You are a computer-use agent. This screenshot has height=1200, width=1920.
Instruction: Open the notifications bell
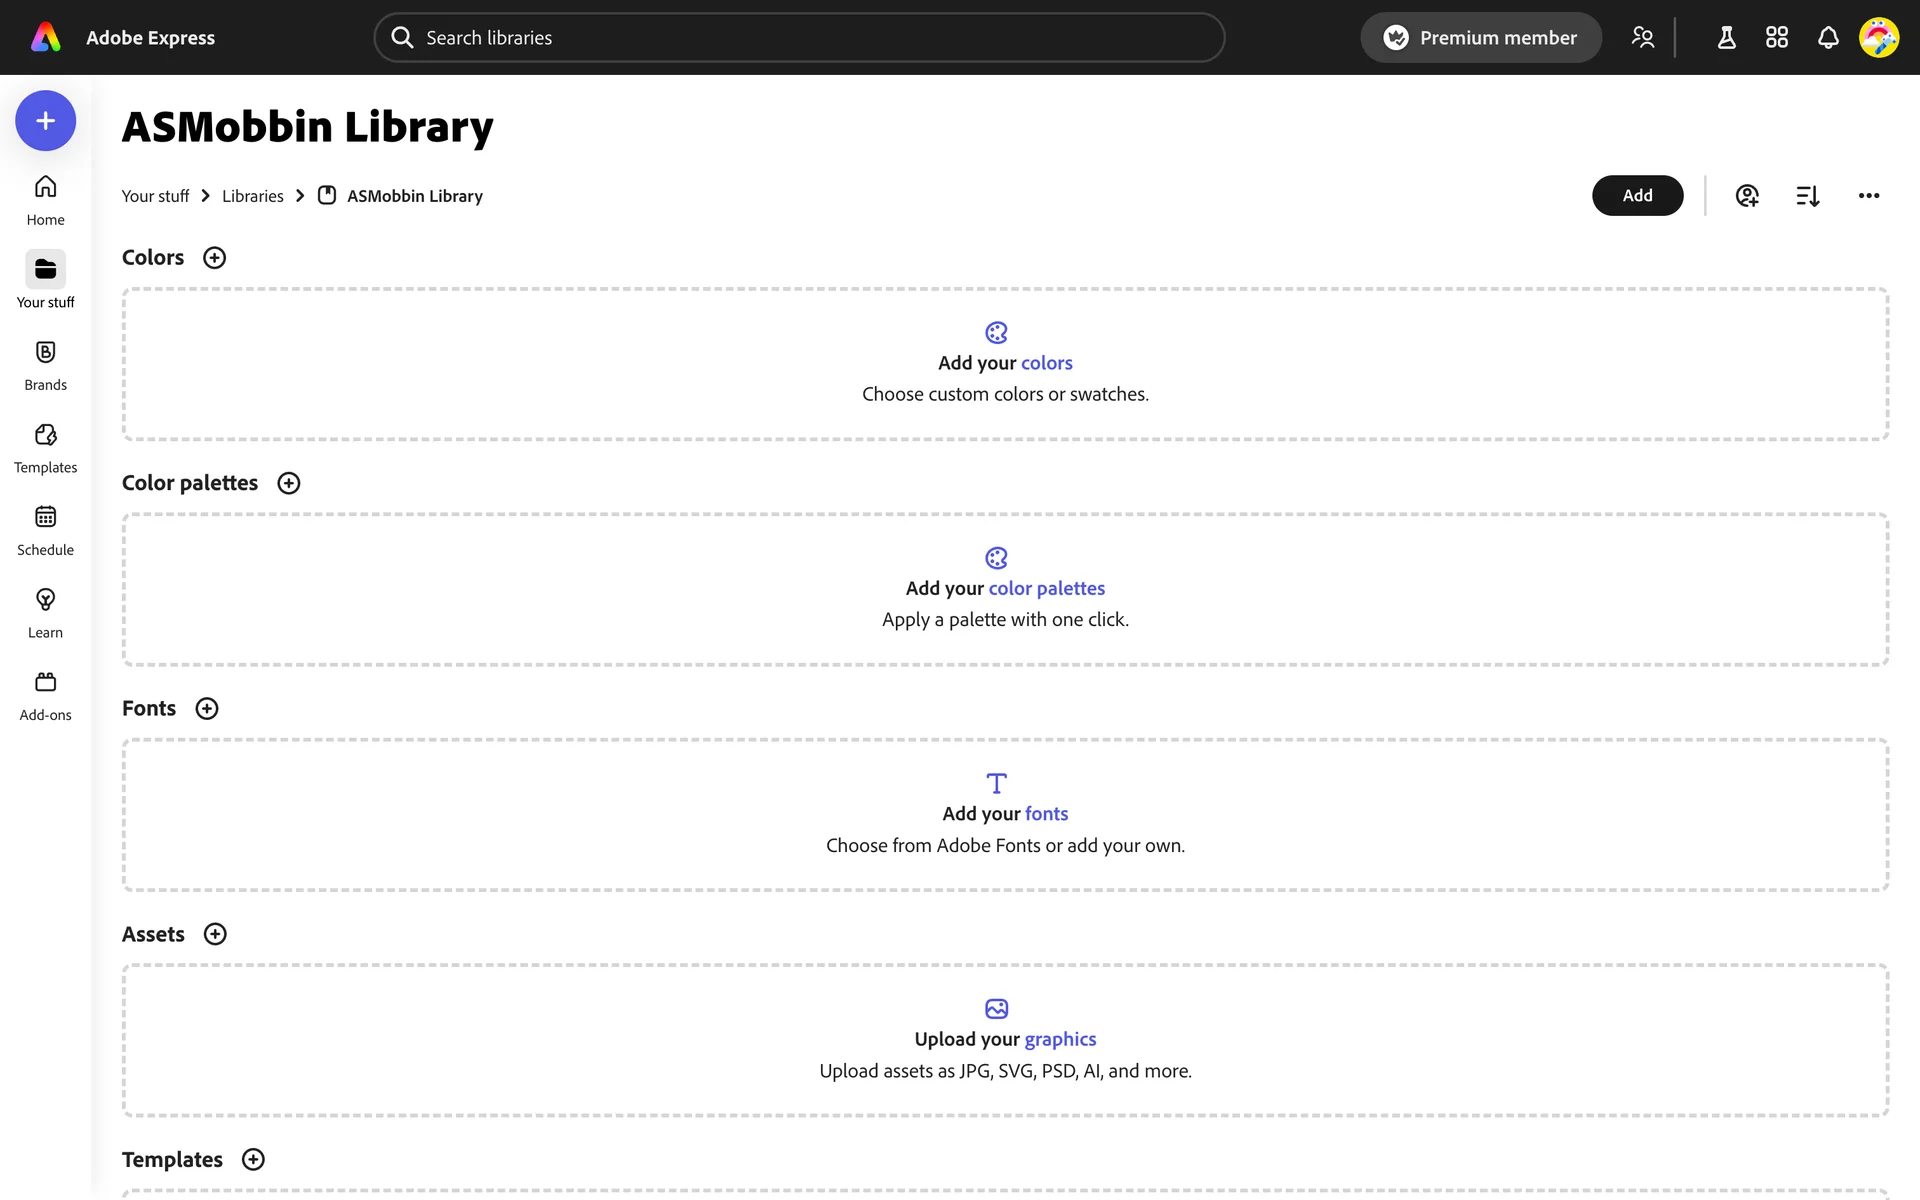click(x=1828, y=38)
